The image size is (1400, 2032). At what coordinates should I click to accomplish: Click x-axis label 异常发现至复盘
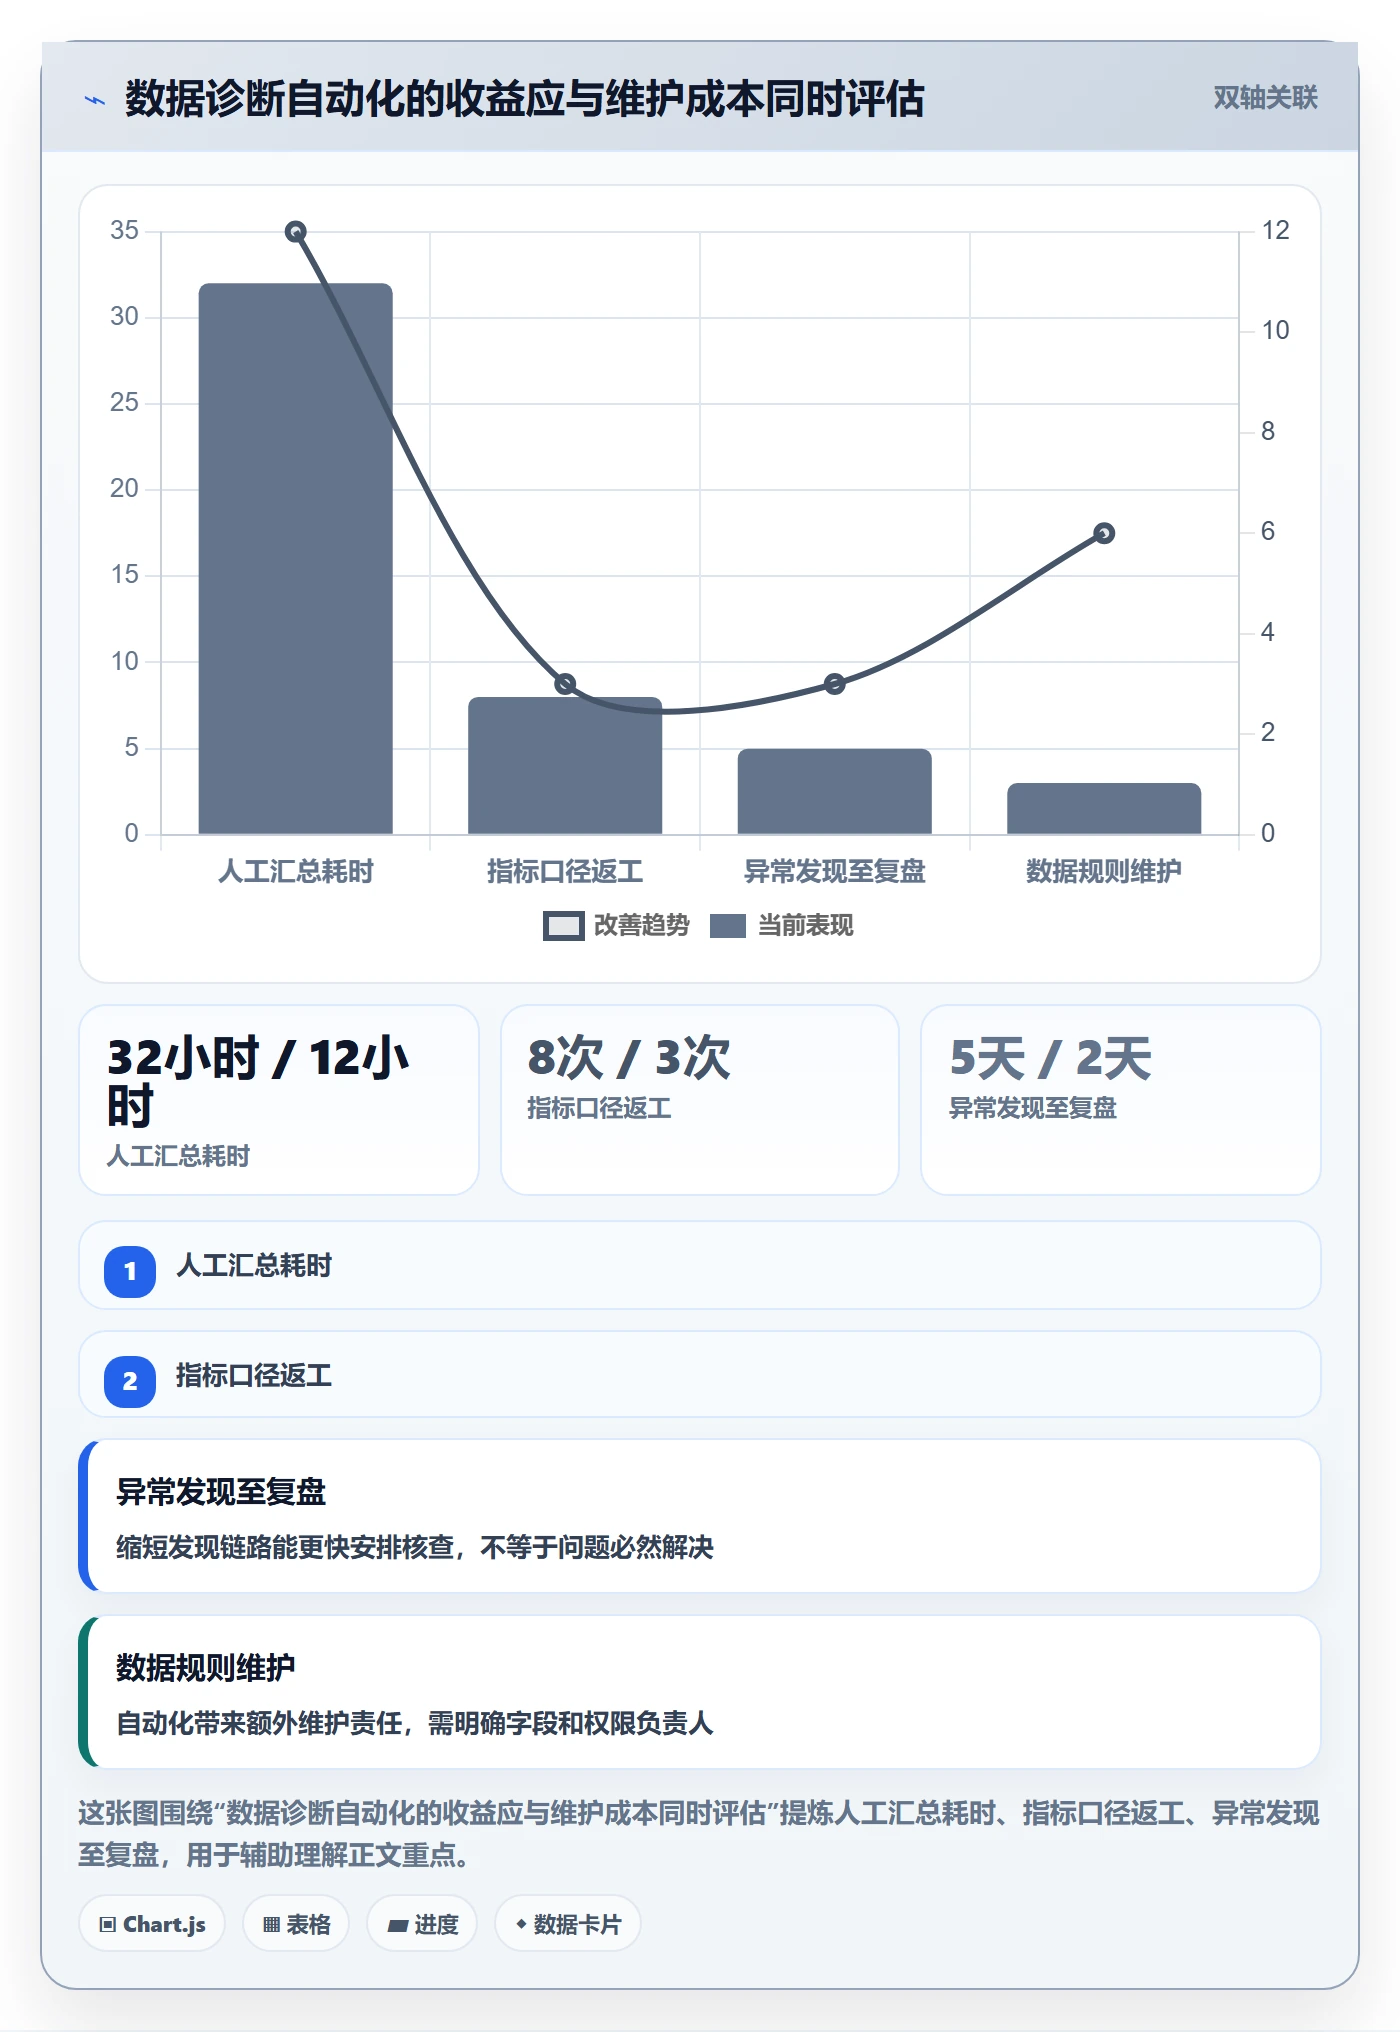click(x=834, y=871)
